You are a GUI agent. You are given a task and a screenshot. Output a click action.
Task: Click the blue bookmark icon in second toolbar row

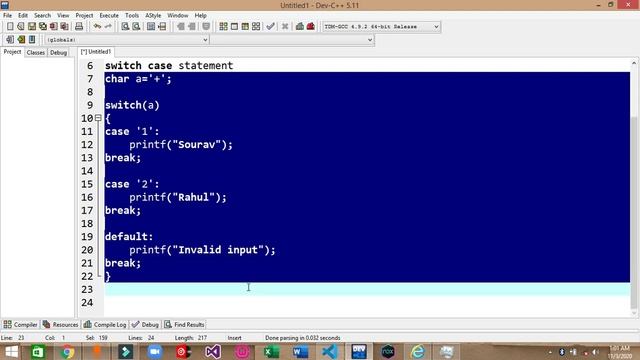pos(32,40)
